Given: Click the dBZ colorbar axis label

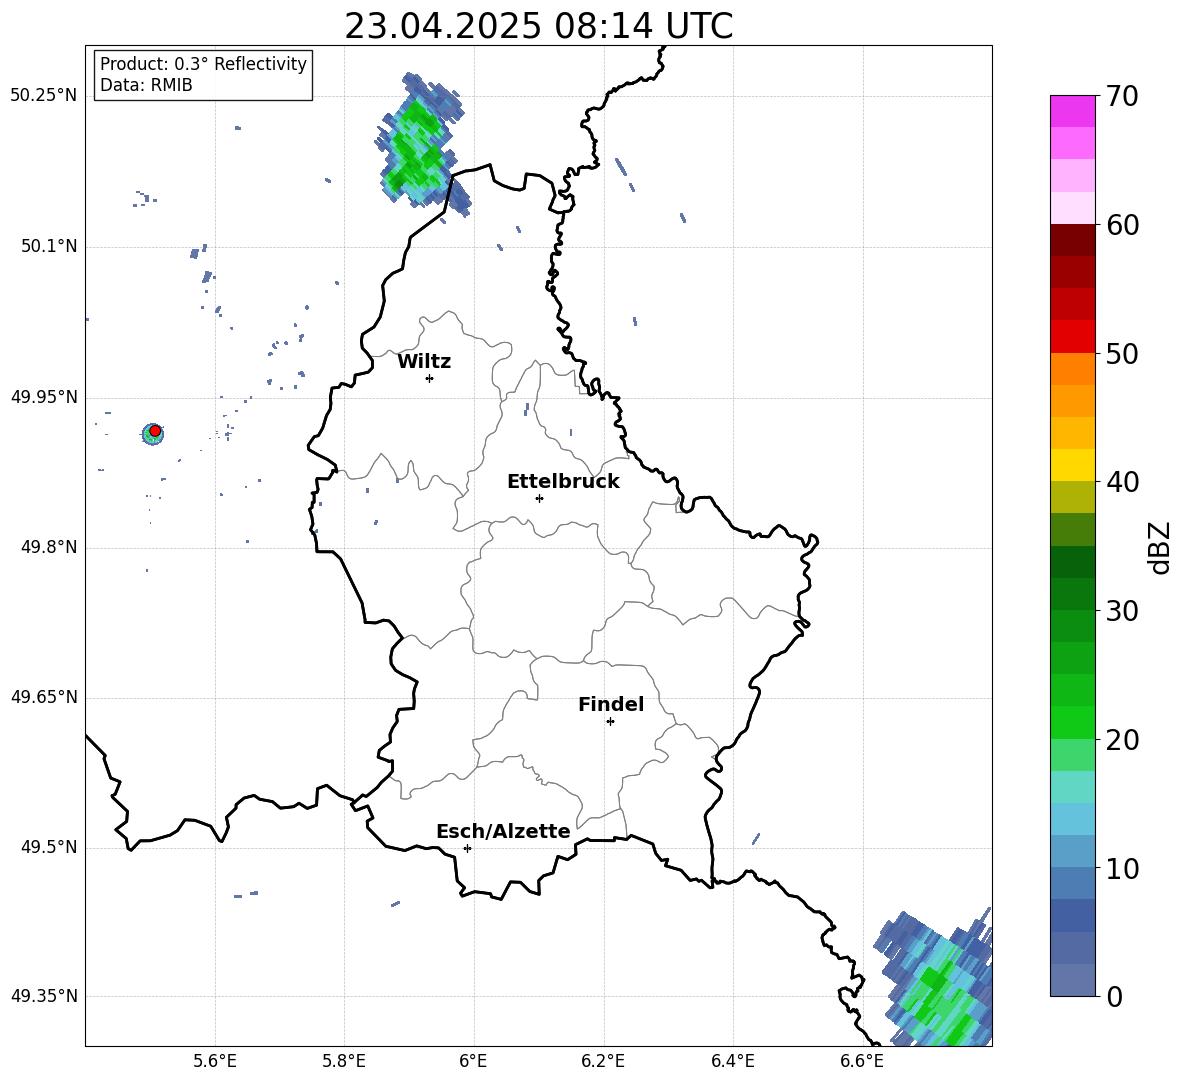Looking at the screenshot, I should pos(1161,547).
